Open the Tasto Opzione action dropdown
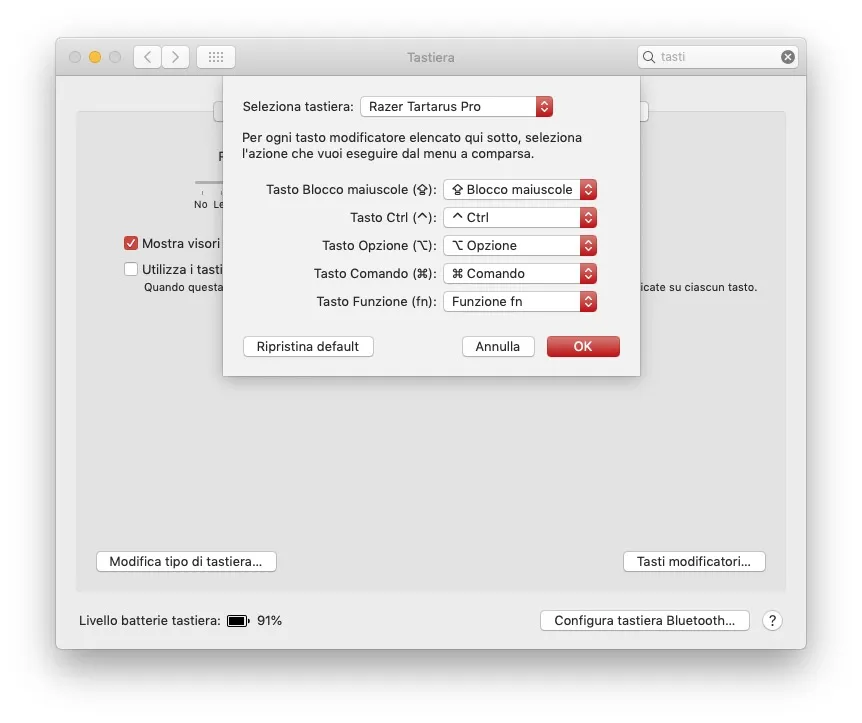Image resolution: width=862 pixels, height=723 pixels. [520, 246]
